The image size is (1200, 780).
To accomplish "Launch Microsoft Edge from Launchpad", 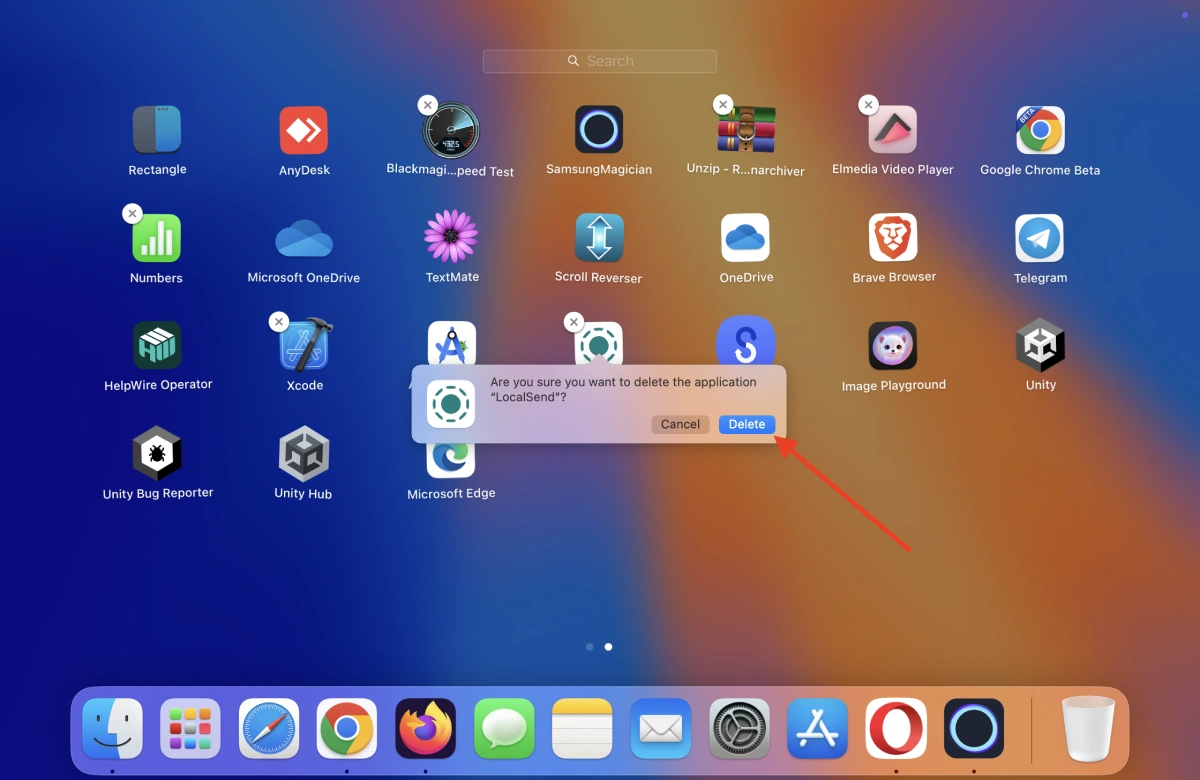I will 451,460.
